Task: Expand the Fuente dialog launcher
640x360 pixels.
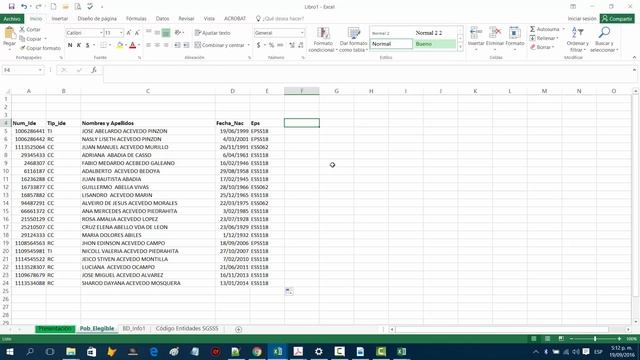Action: pos(139,58)
